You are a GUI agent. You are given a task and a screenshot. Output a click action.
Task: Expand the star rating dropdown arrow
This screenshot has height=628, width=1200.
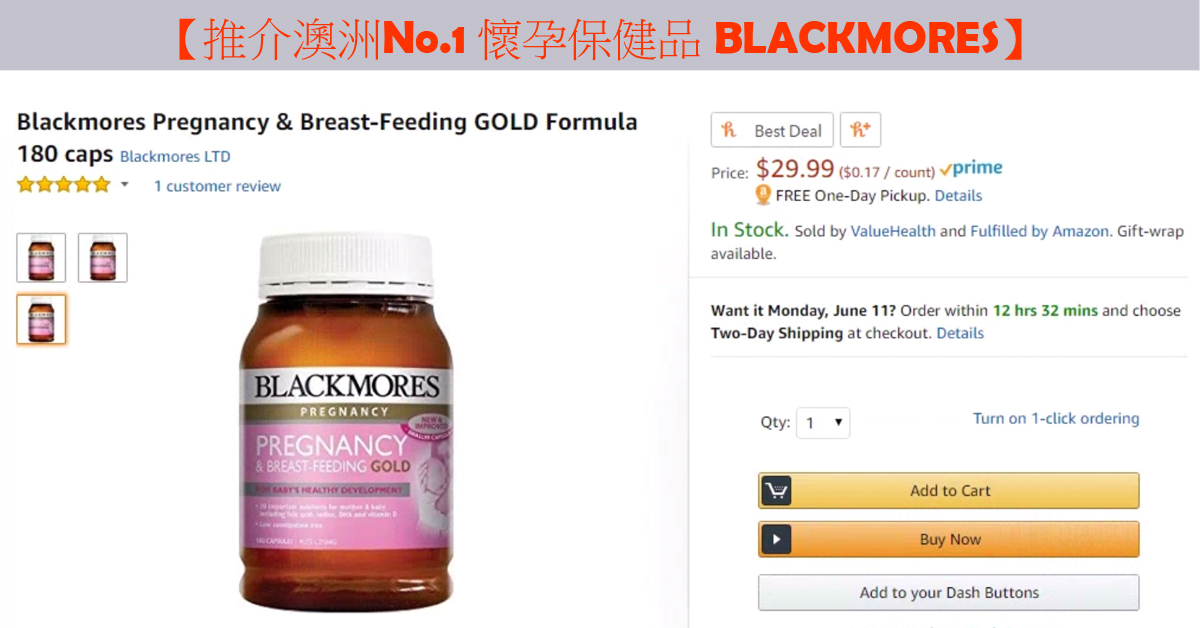coord(125,185)
